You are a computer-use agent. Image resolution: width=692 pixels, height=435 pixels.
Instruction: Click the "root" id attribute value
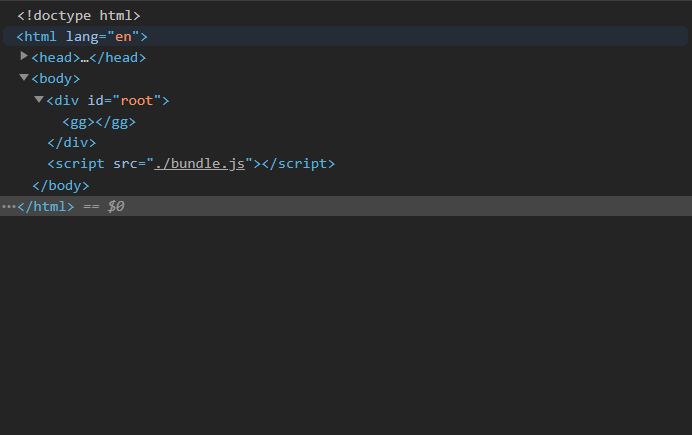[137, 101]
